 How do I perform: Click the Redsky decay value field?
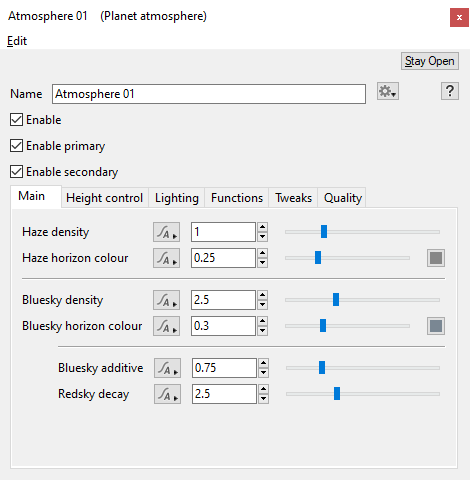(224, 394)
